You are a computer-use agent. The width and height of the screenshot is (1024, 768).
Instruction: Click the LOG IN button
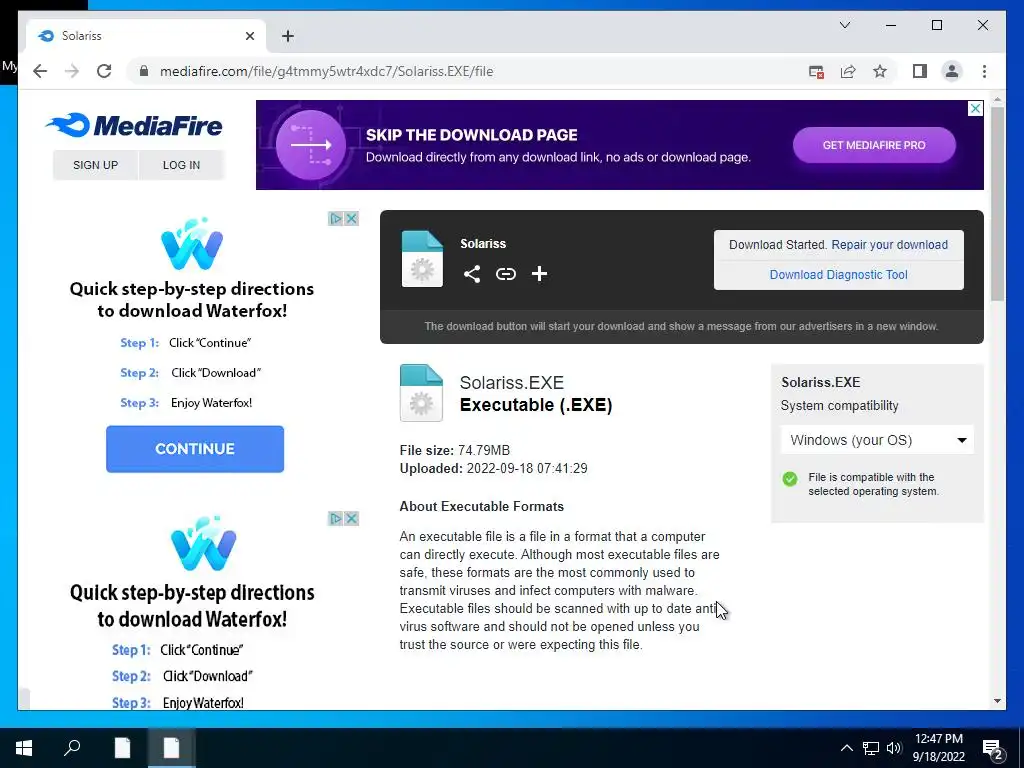tap(182, 165)
